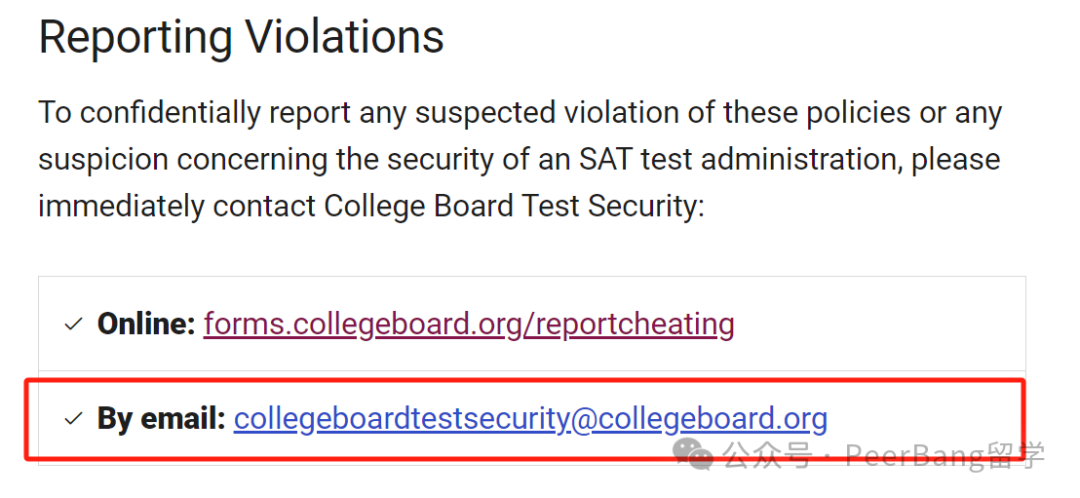
Task: Click the word confidentially in the paragraph
Action: (x=170, y=113)
